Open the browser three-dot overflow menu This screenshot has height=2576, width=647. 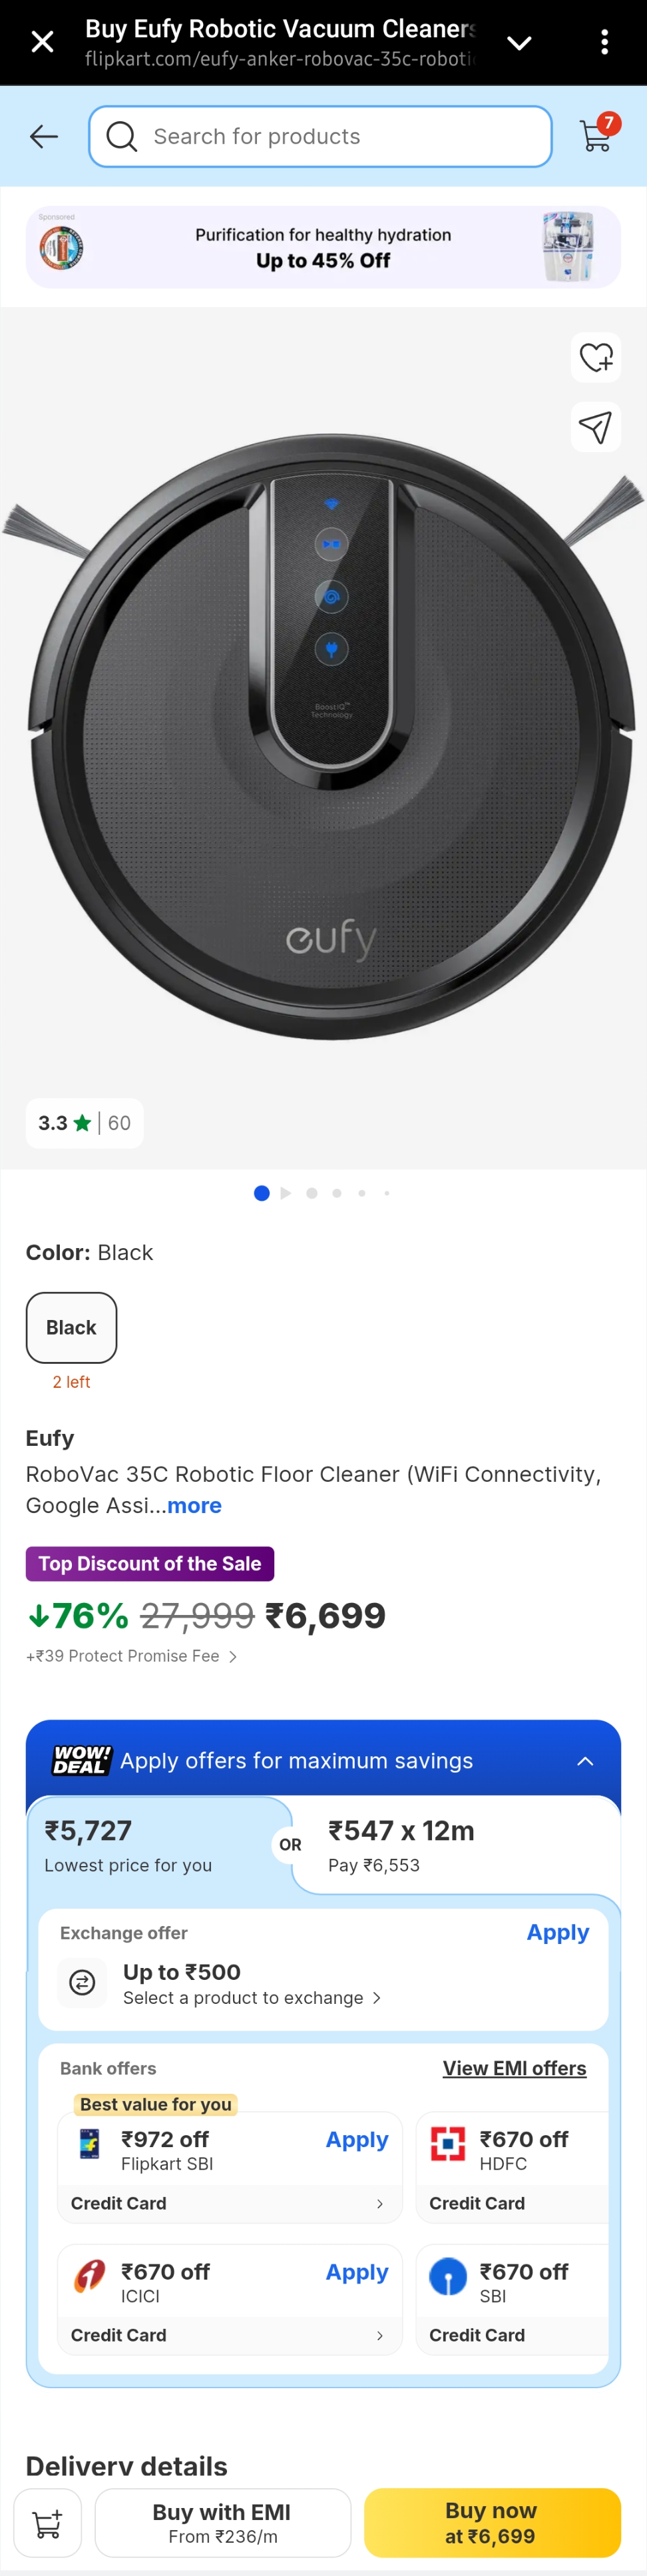(604, 42)
